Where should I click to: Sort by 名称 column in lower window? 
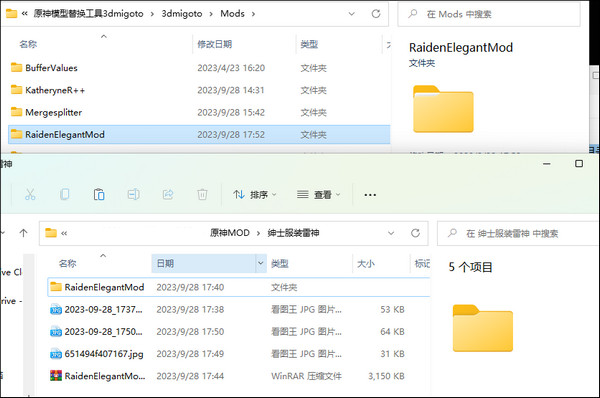coord(67,263)
